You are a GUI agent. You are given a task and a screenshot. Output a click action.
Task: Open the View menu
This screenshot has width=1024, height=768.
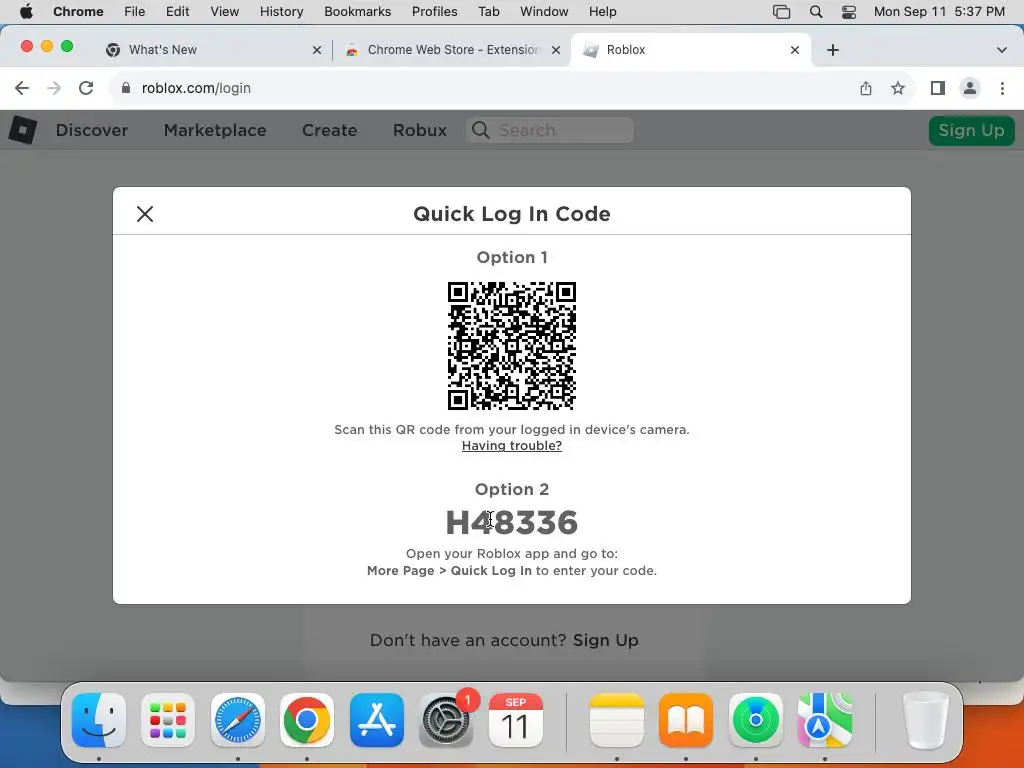(x=224, y=12)
